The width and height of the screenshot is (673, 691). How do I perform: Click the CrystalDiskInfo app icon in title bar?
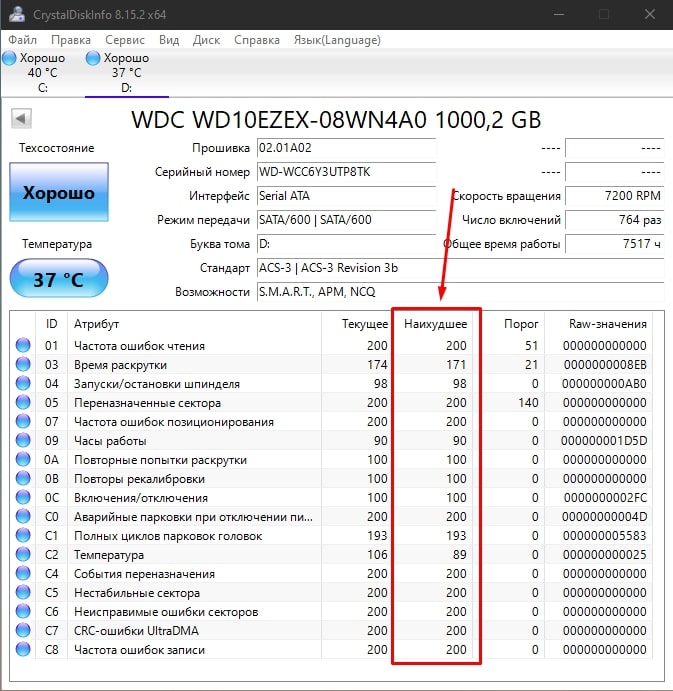point(17,14)
